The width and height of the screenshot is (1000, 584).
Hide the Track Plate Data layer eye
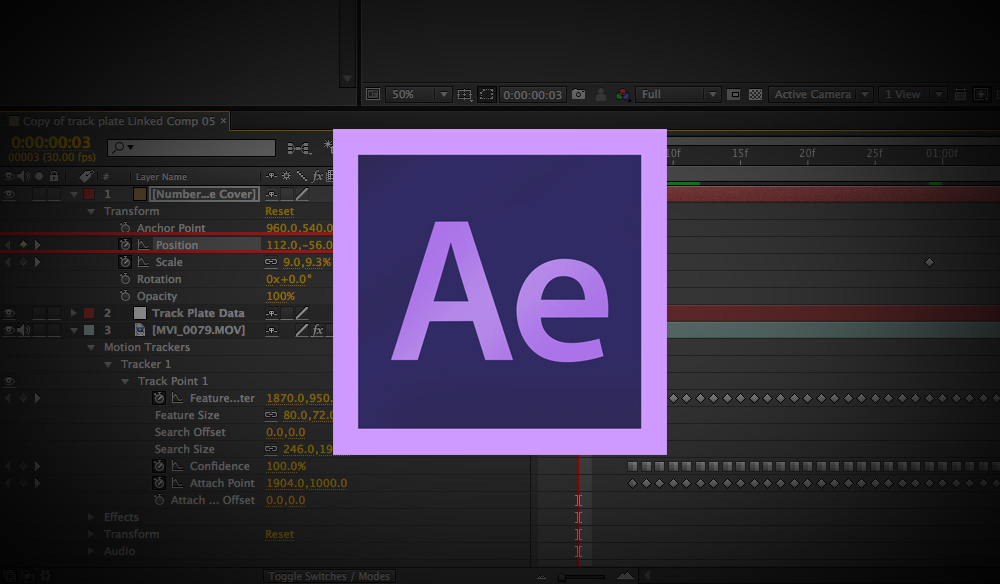click(x=9, y=313)
